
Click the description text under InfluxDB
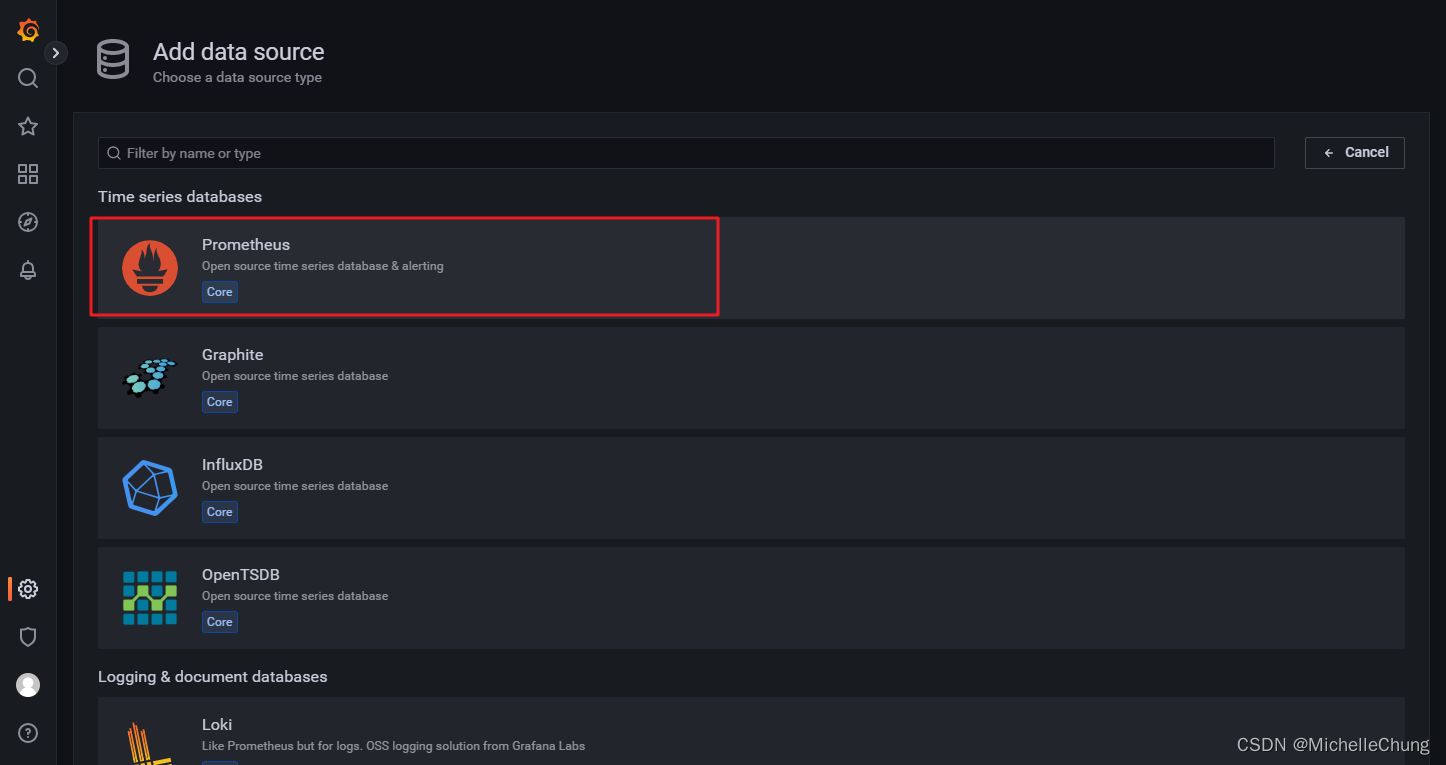coord(295,486)
